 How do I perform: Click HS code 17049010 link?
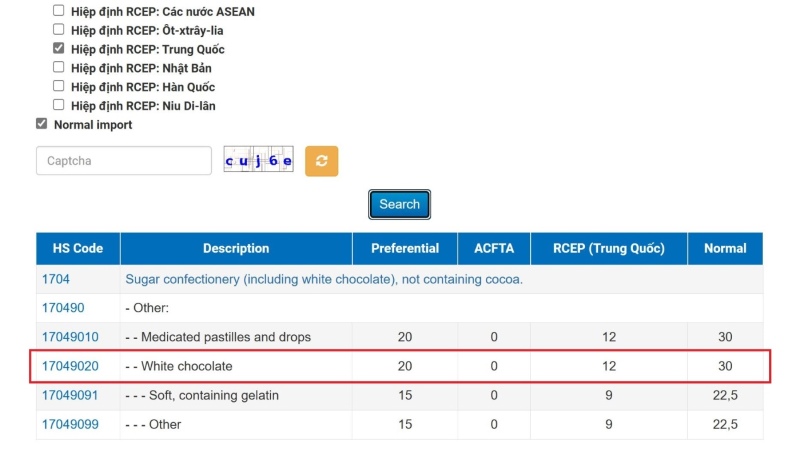[x=69, y=337]
